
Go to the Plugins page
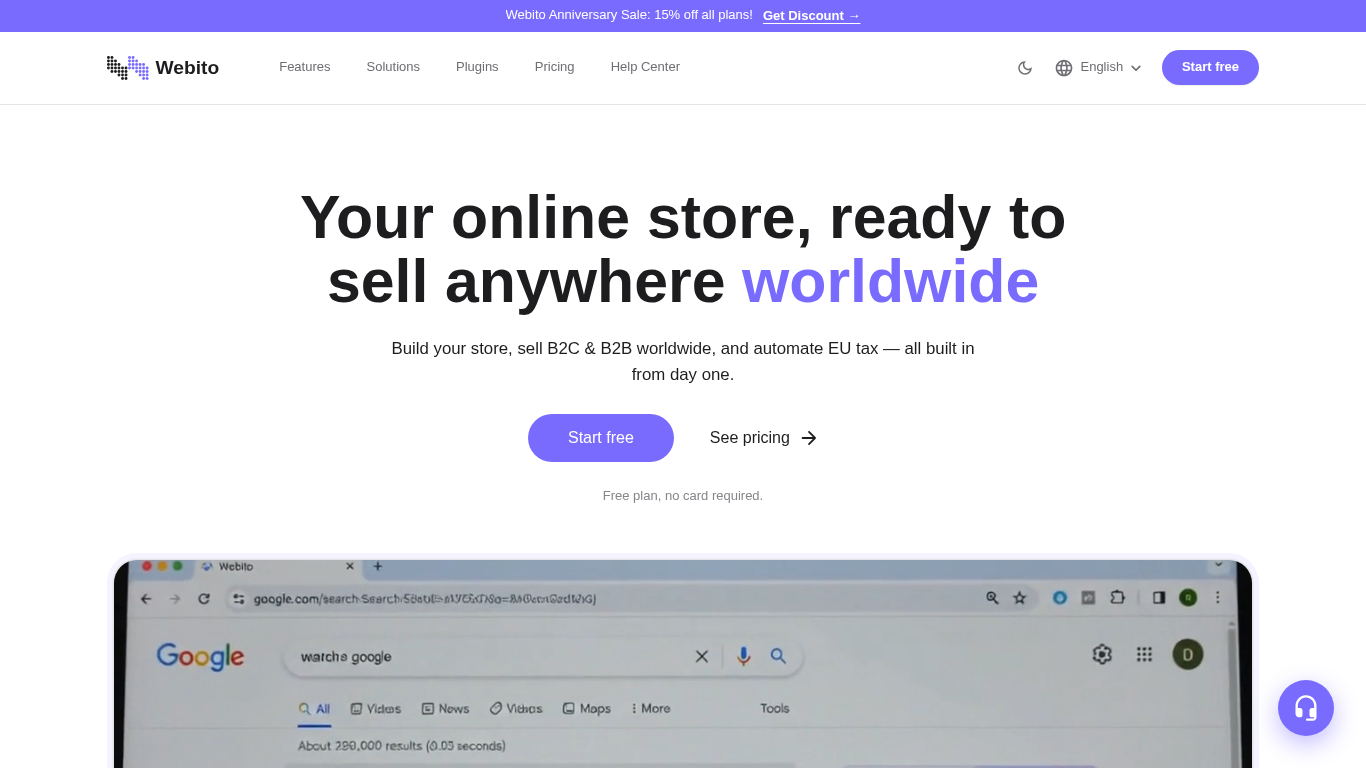tap(477, 67)
